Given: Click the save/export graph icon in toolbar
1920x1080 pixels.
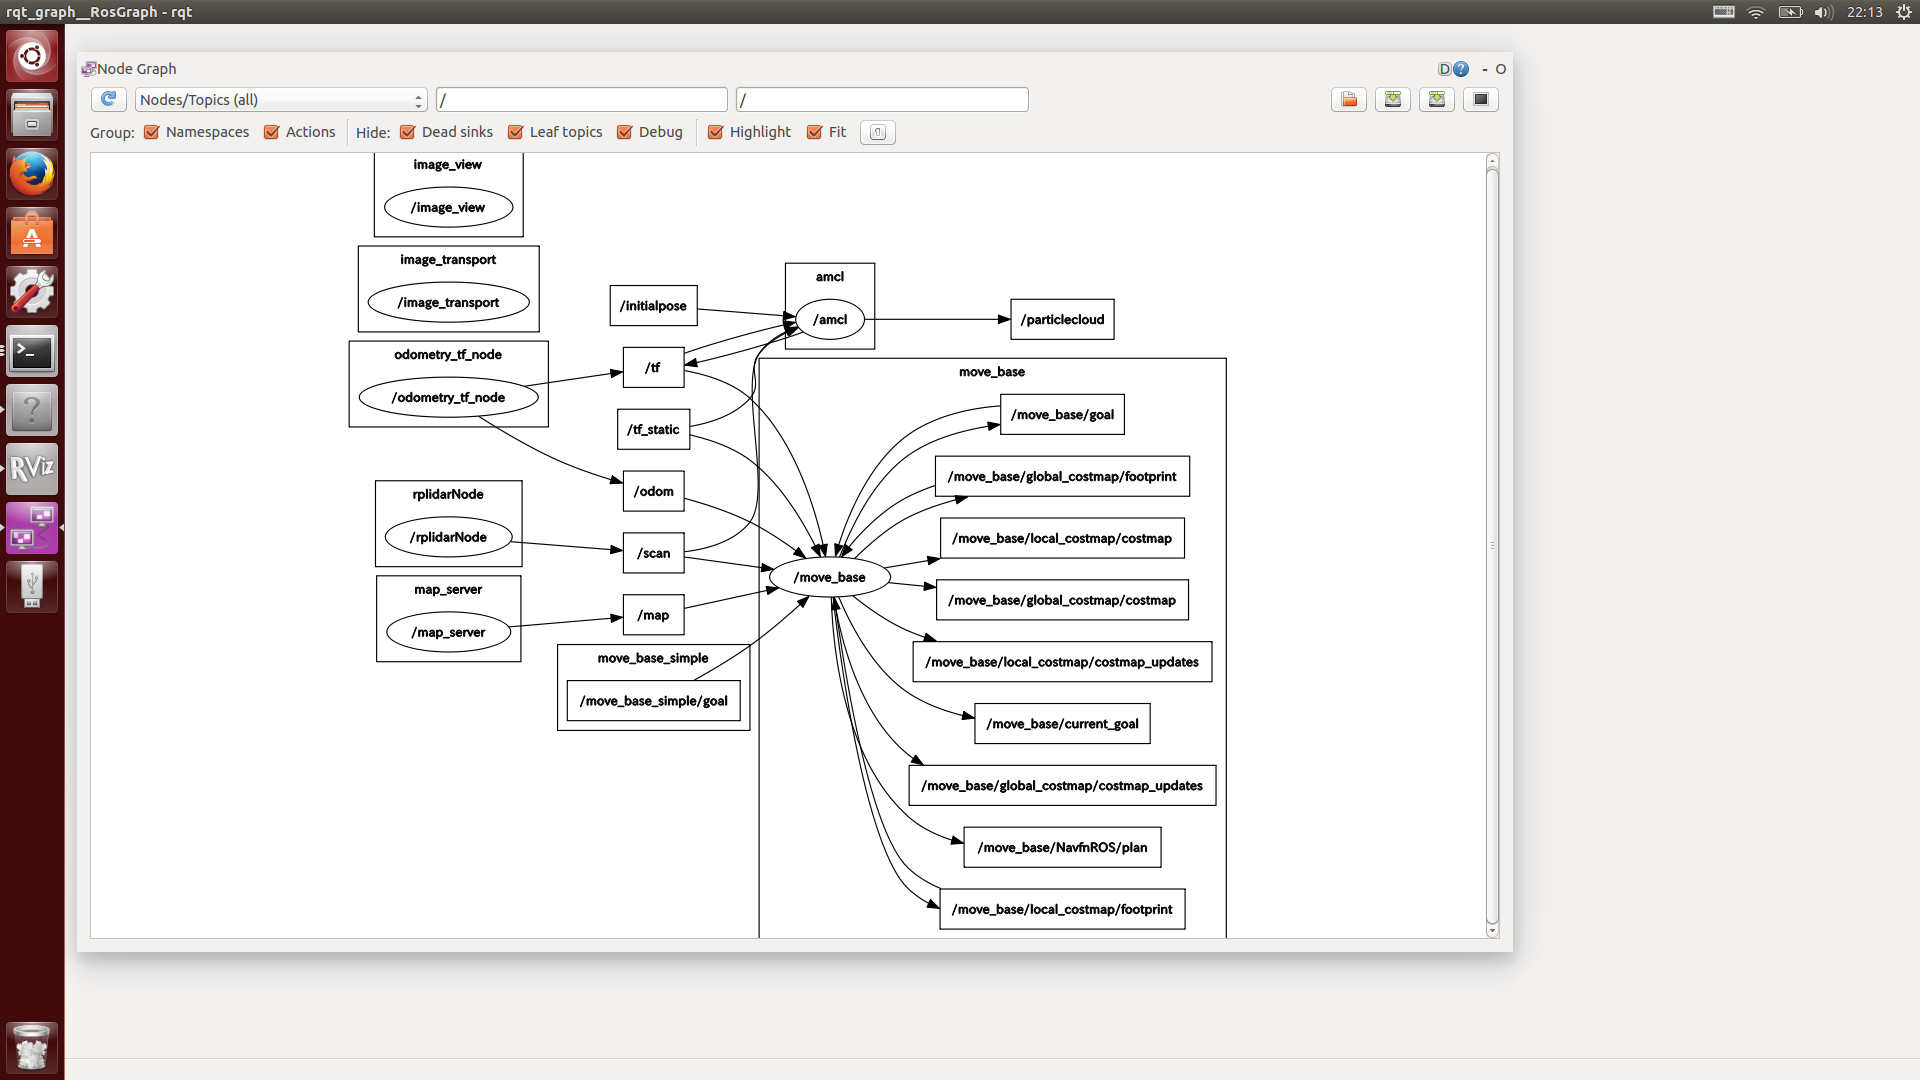Looking at the screenshot, I should [x=1393, y=99].
